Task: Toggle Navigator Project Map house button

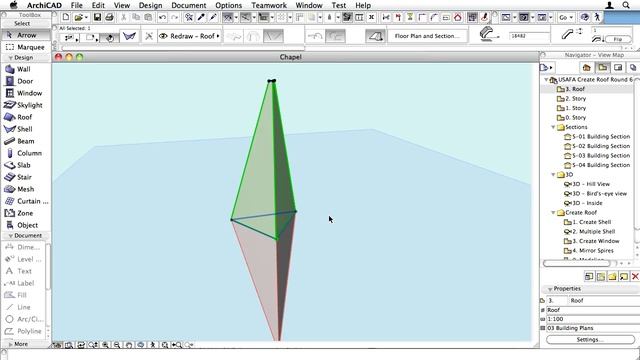Action: tap(587, 67)
